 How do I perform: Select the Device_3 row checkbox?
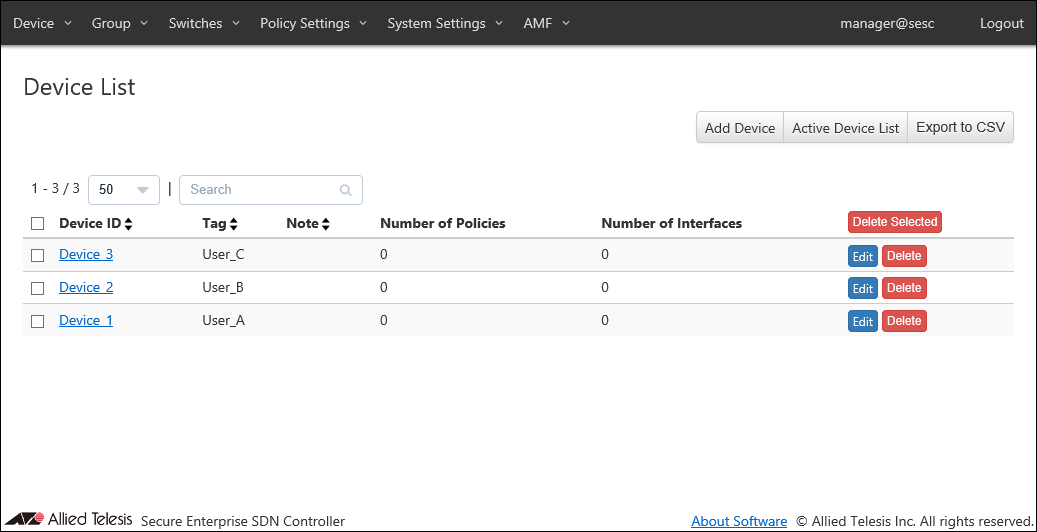coord(38,255)
